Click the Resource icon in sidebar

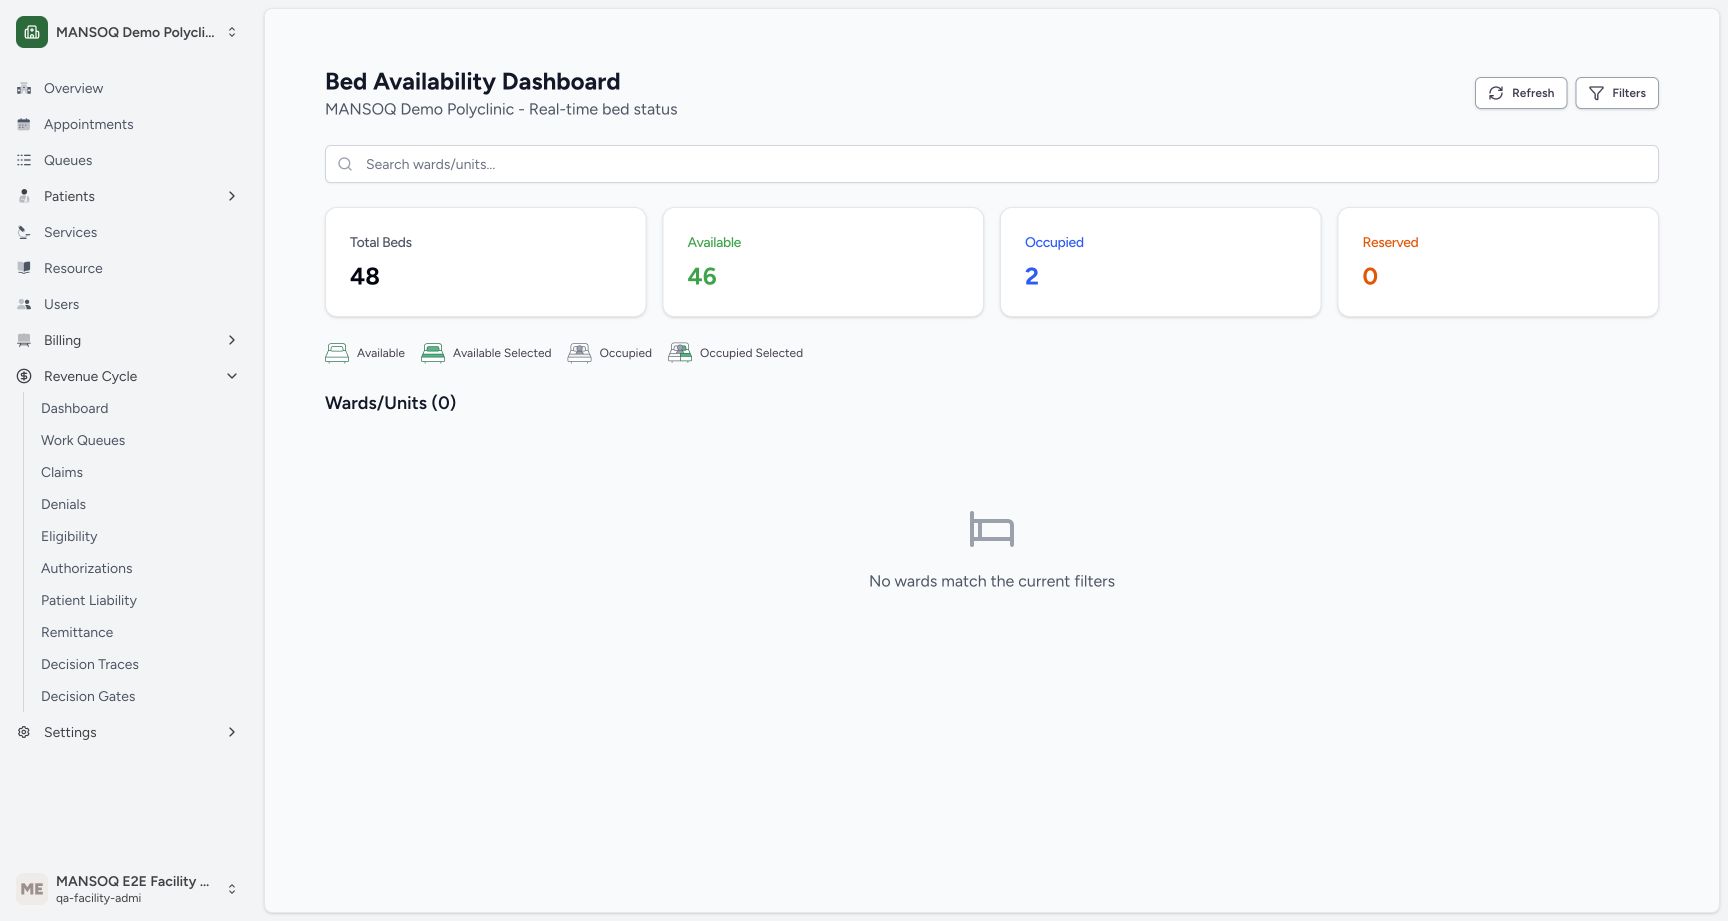(24, 268)
